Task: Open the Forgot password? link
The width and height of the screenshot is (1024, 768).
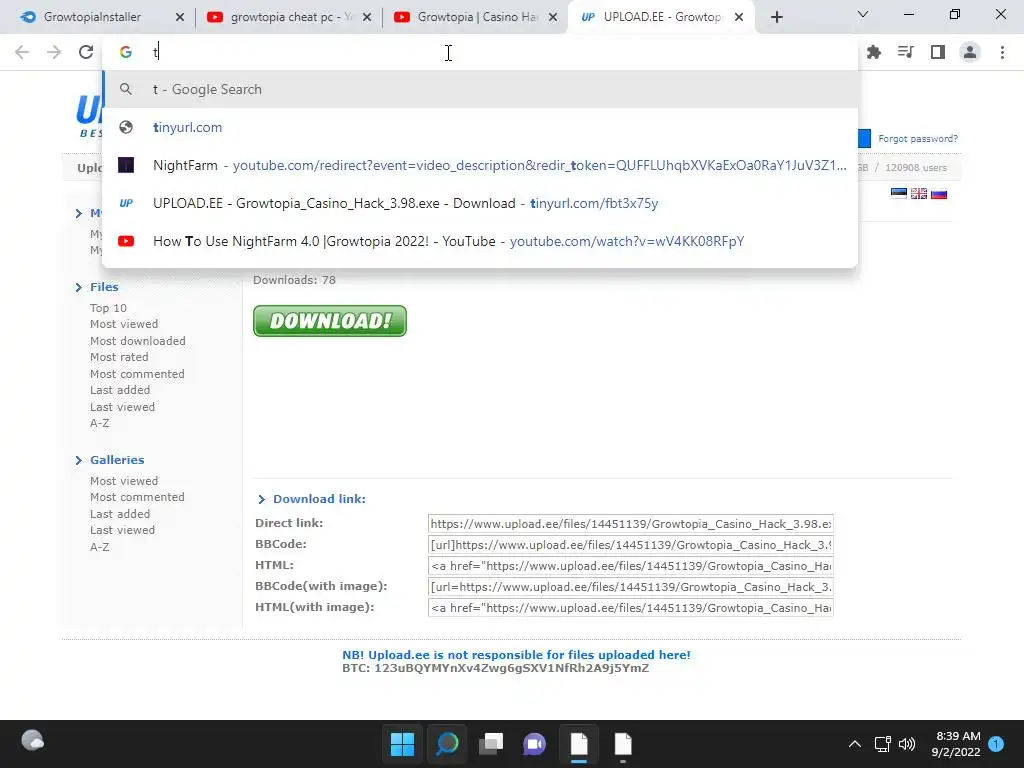Action: (x=918, y=138)
